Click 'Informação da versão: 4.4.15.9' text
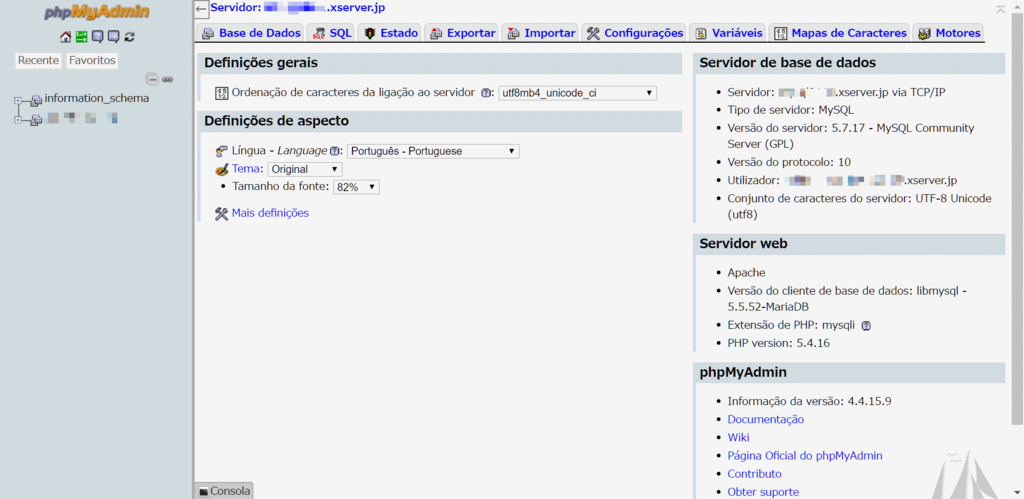 pos(809,401)
